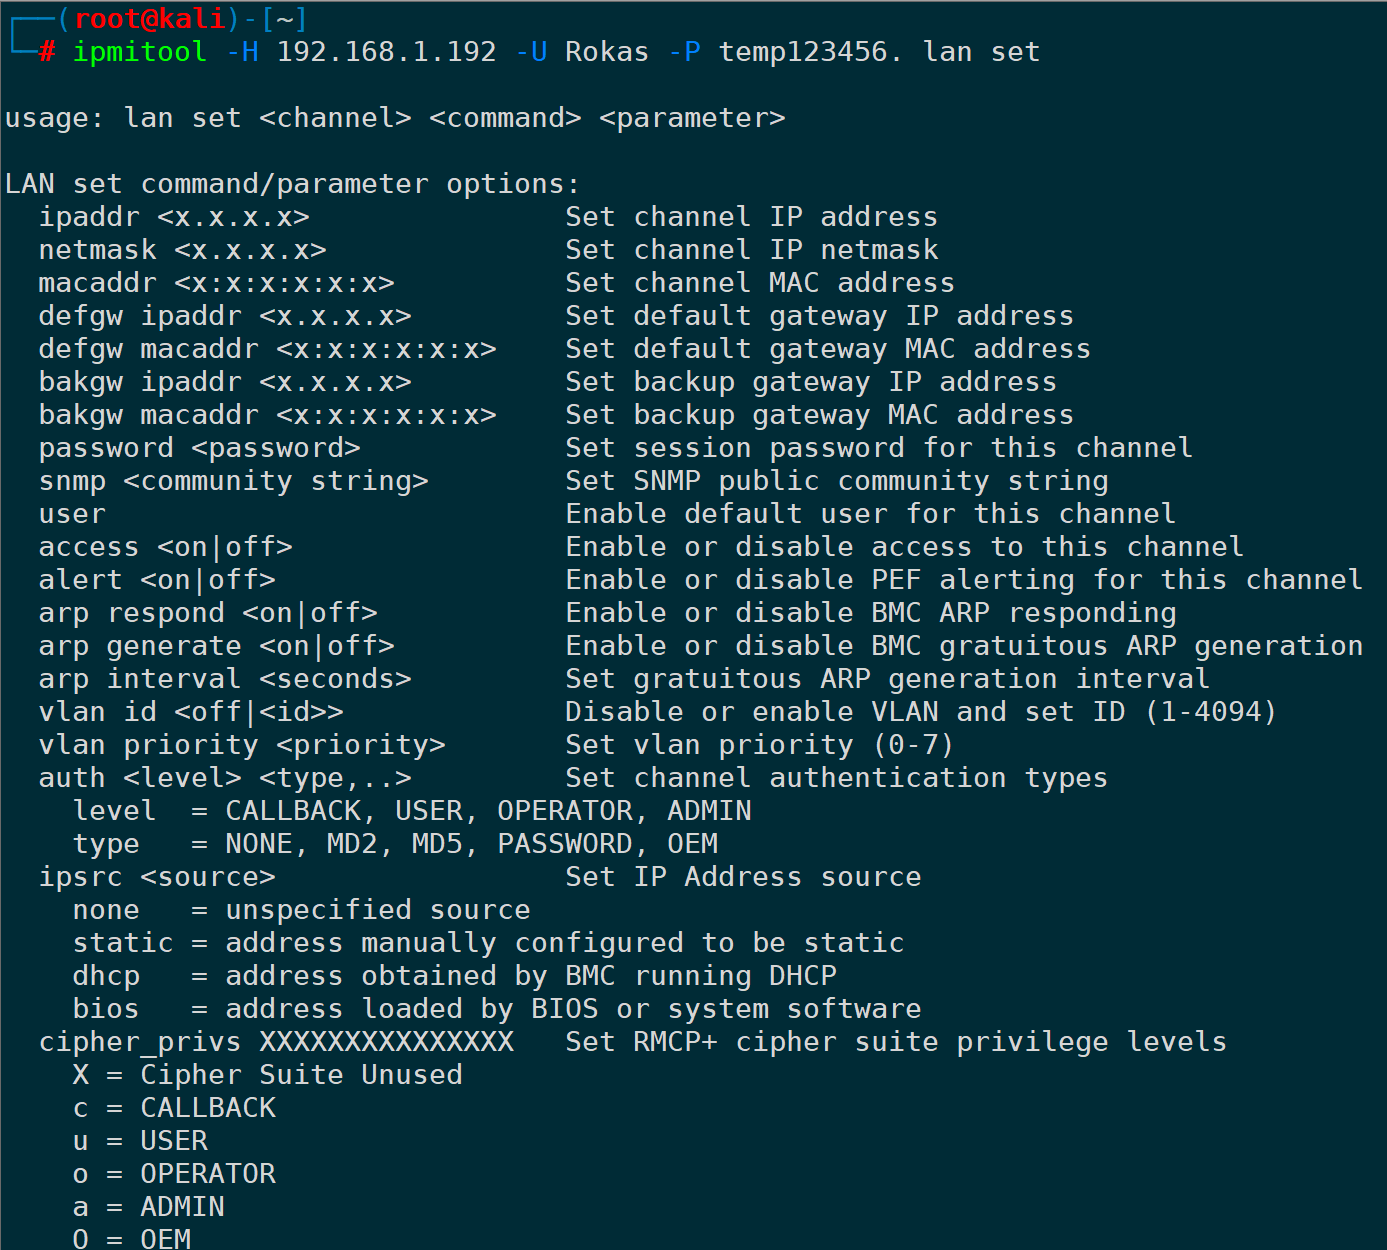Click the PASSWORD authentication type
Viewport: 1387px width, 1250px height.
point(565,844)
